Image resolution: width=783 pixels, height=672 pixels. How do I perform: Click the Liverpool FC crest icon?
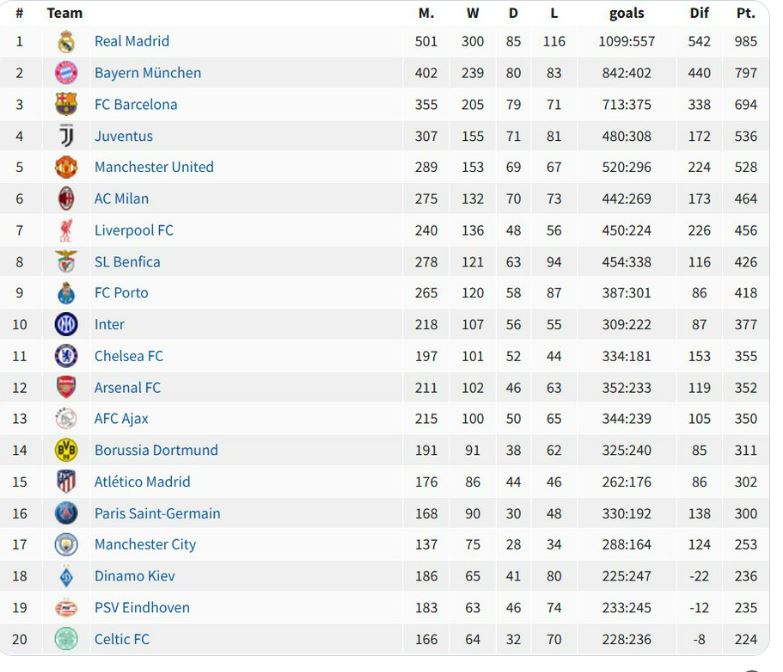pyautogui.click(x=66, y=230)
